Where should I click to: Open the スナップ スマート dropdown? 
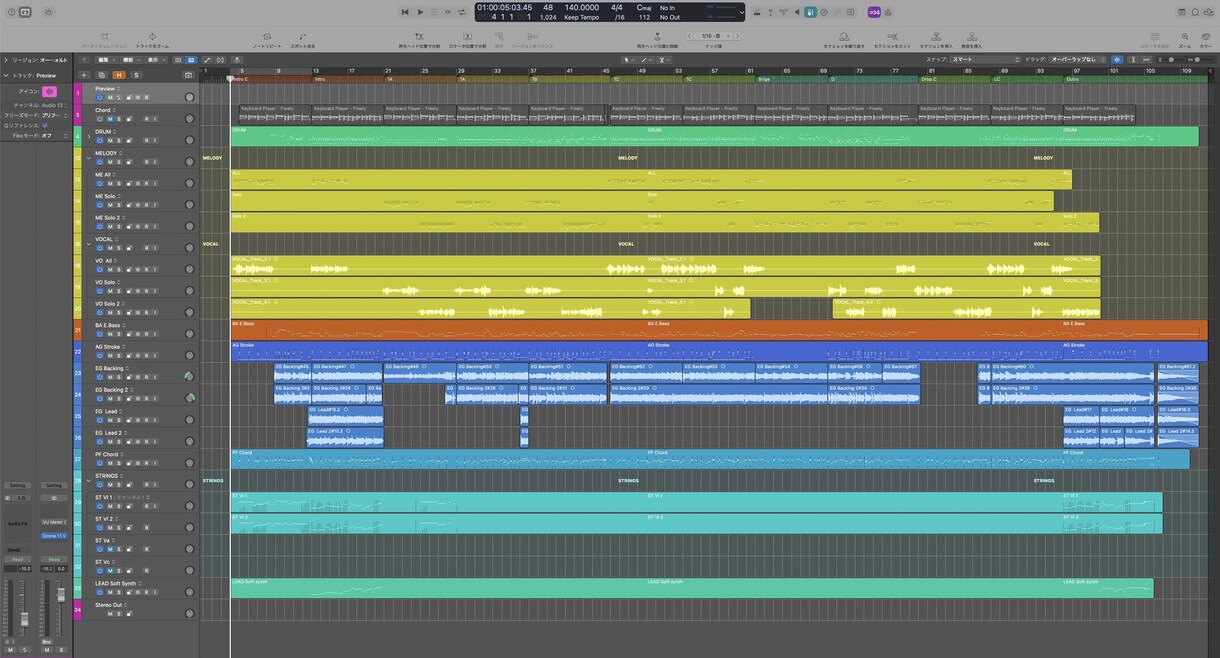[x=985, y=60]
